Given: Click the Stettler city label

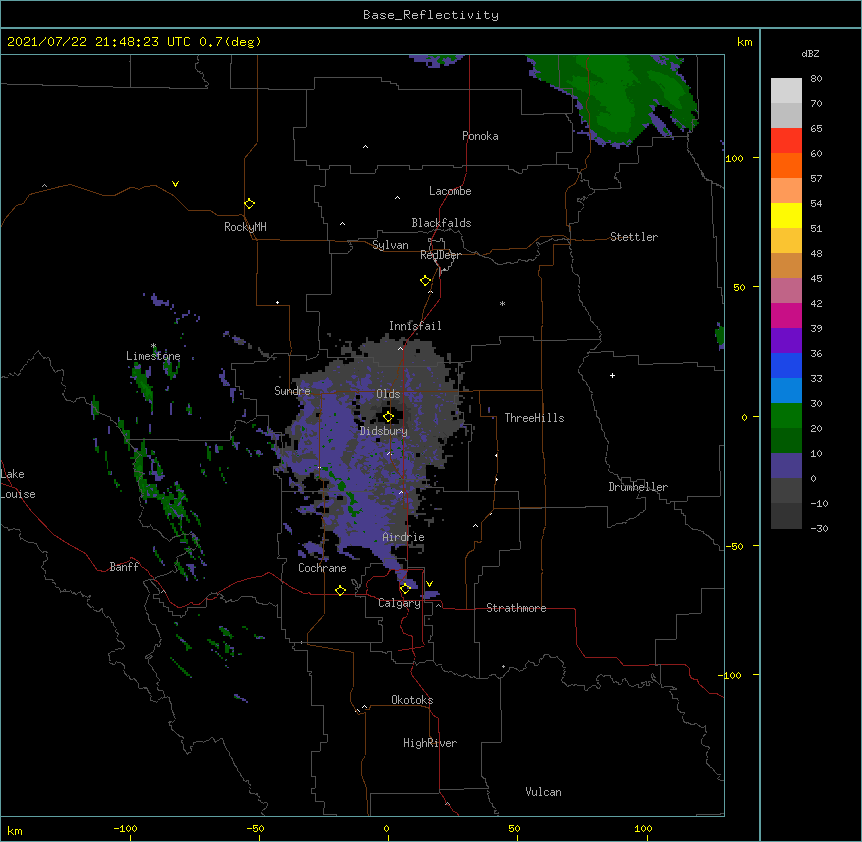Looking at the screenshot, I should point(634,237).
